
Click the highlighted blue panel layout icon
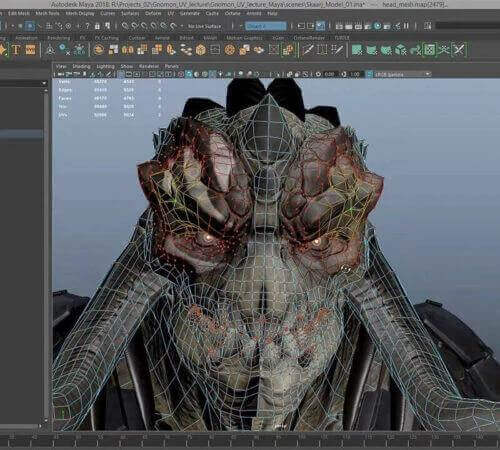320,26
